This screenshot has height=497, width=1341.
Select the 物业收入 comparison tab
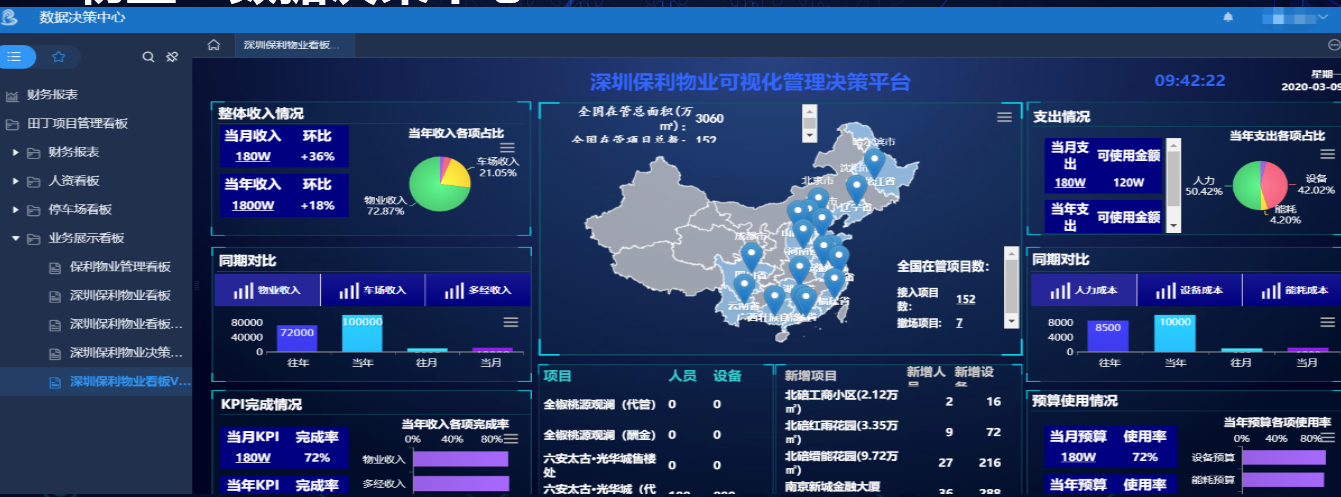[267, 290]
